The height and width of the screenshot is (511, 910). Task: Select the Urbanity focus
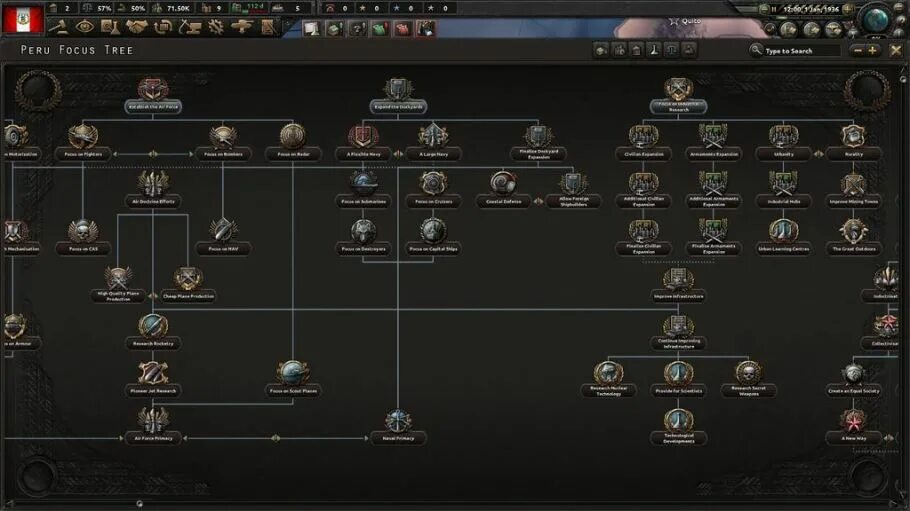[783, 142]
